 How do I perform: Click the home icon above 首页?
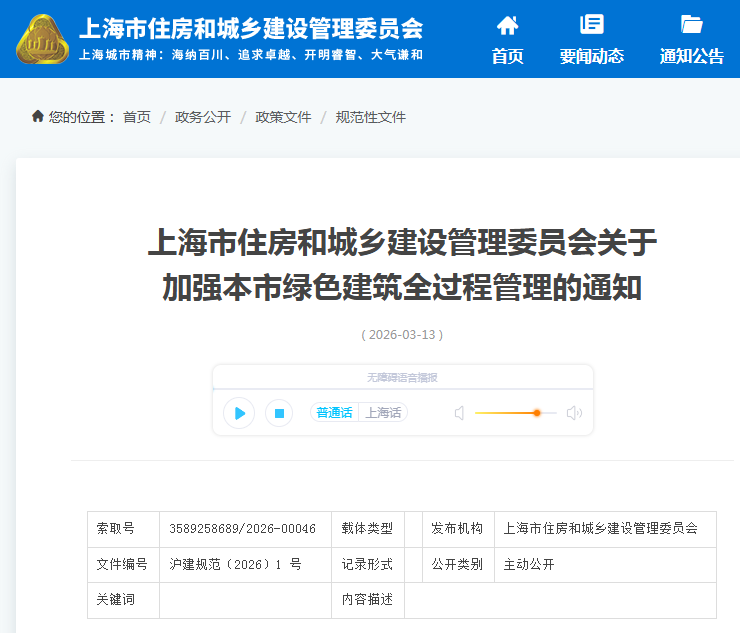pyautogui.click(x=507, y=25)
